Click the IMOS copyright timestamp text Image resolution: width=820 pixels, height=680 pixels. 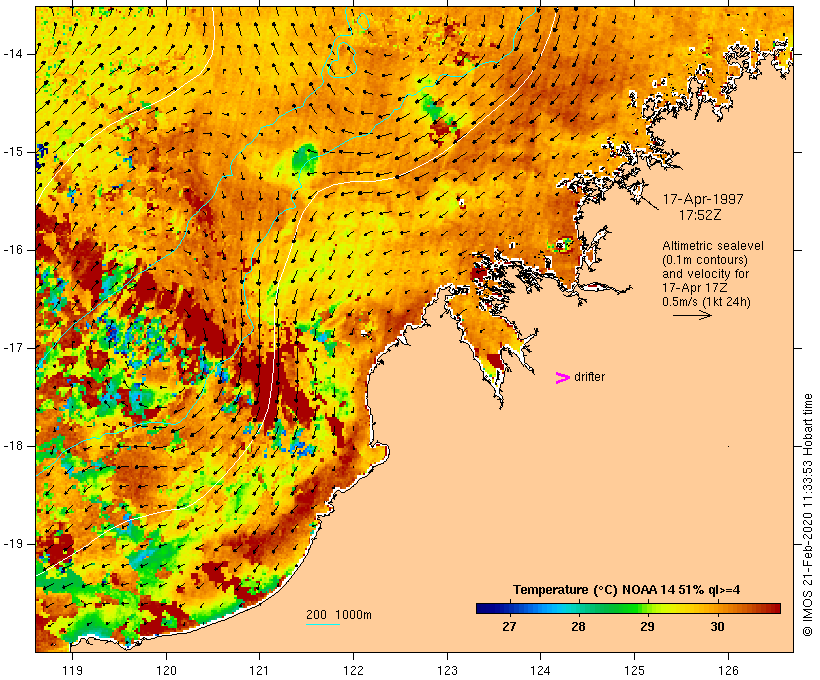tap(807, 515)
